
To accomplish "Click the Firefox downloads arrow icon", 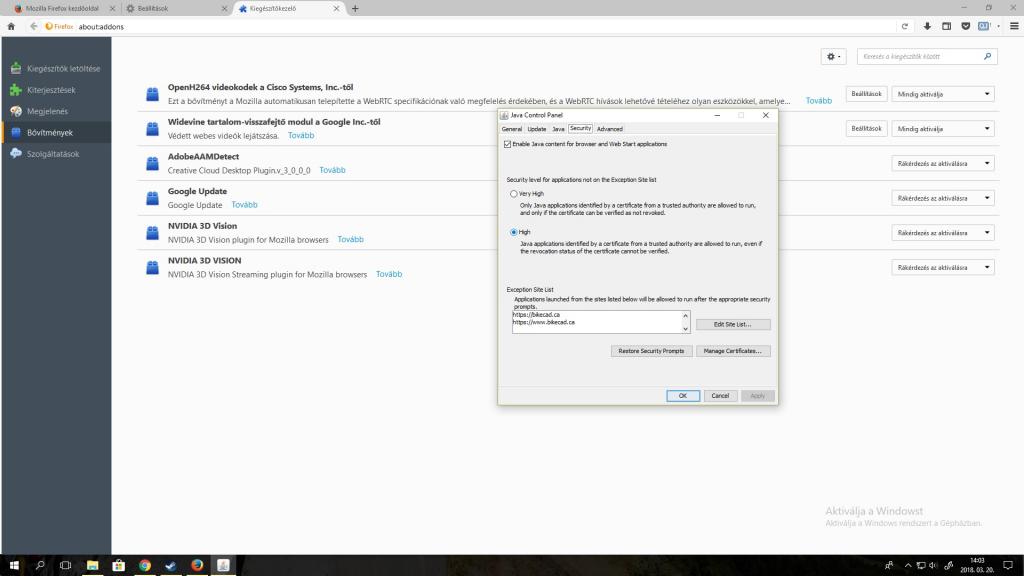I will click(927, 26).
